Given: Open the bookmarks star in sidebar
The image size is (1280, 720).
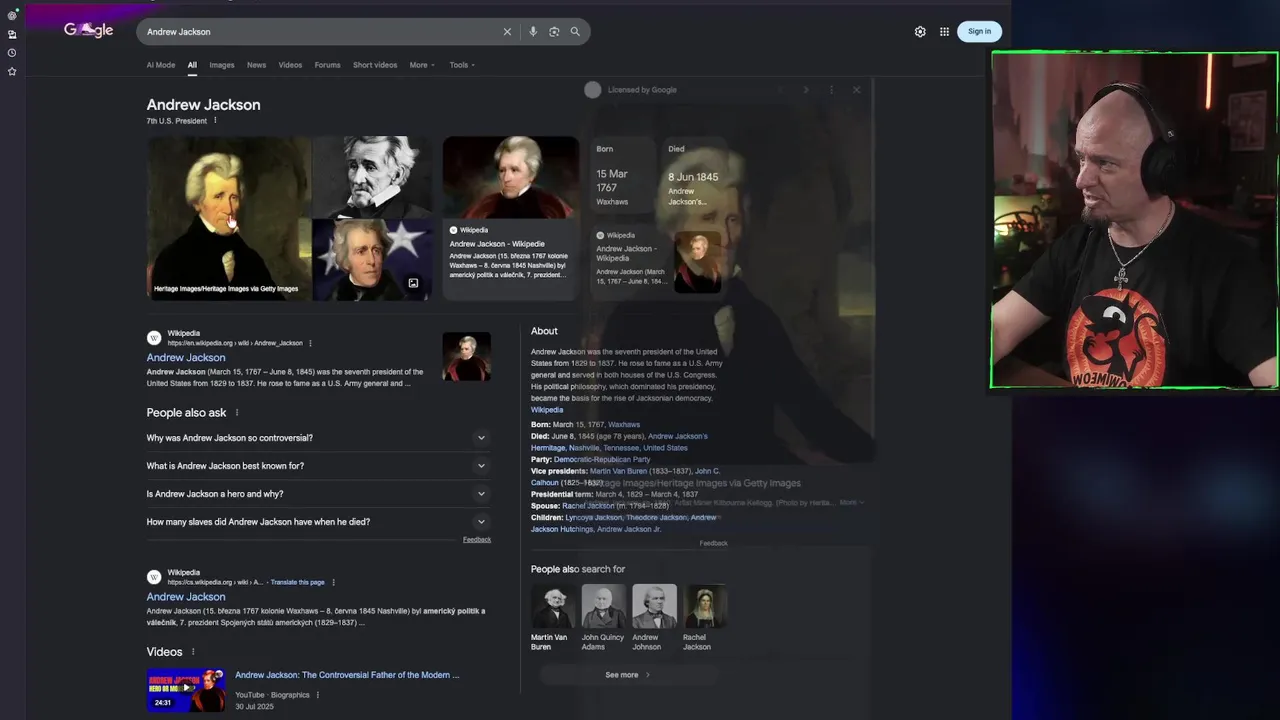Looking at the screenshot, I should click(12, 72).
